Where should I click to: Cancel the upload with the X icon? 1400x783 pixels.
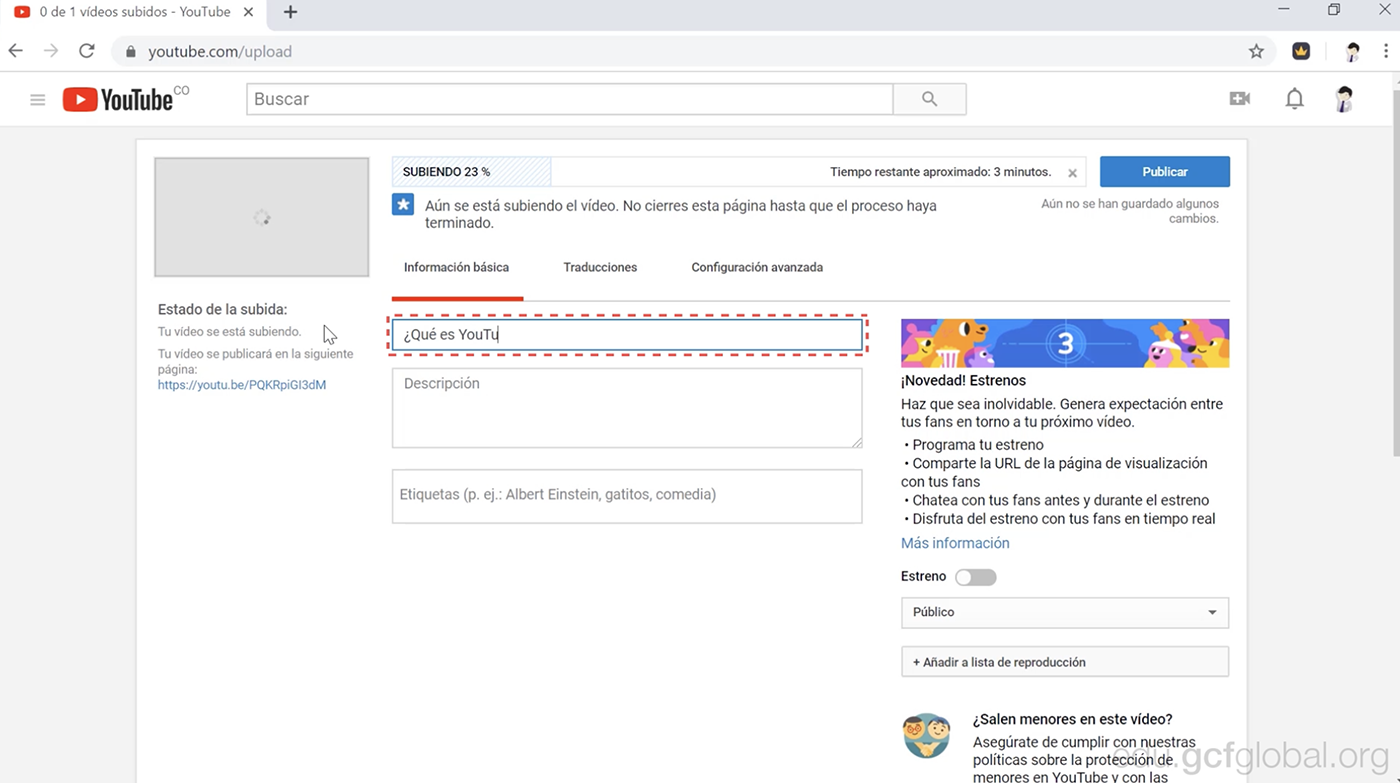pyautogui.click(x=1072, y=173)
